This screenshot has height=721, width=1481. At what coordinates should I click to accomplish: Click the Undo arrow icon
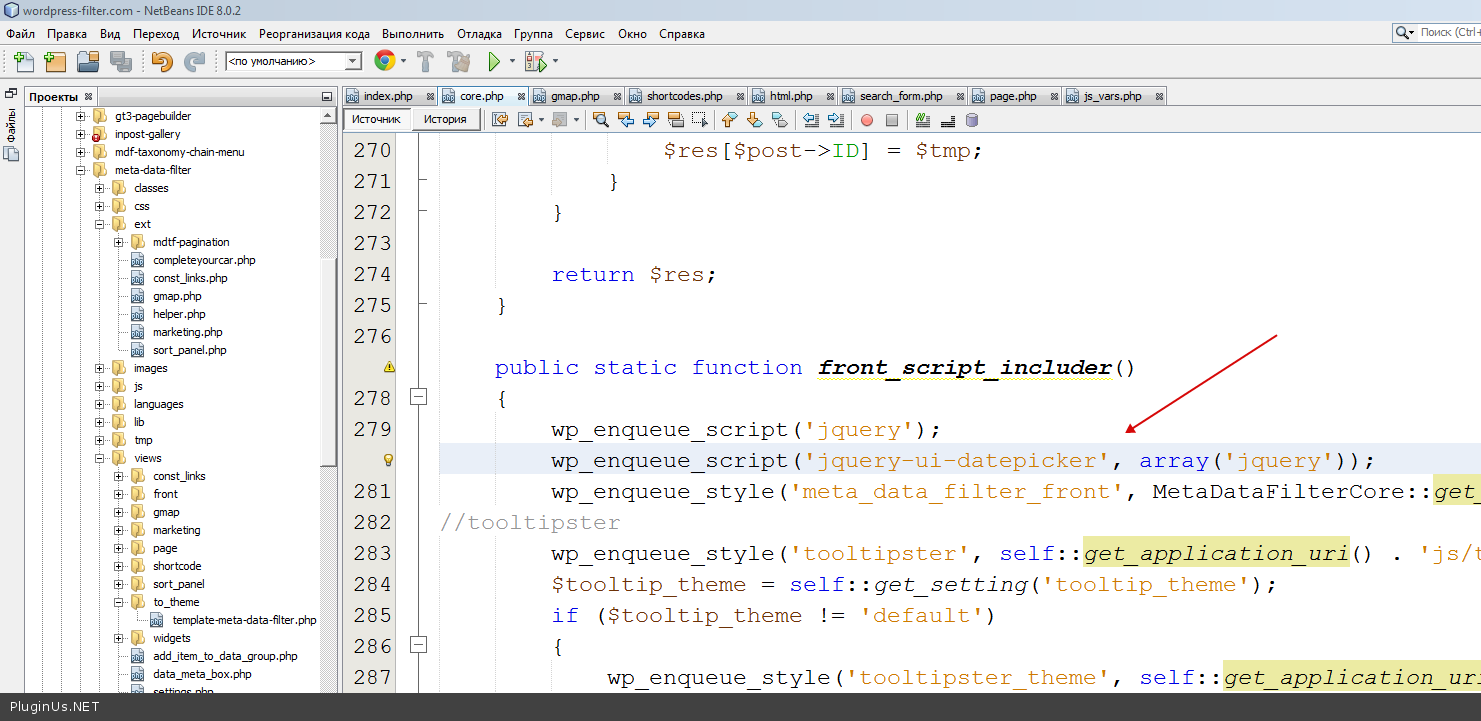coord(162,62)
